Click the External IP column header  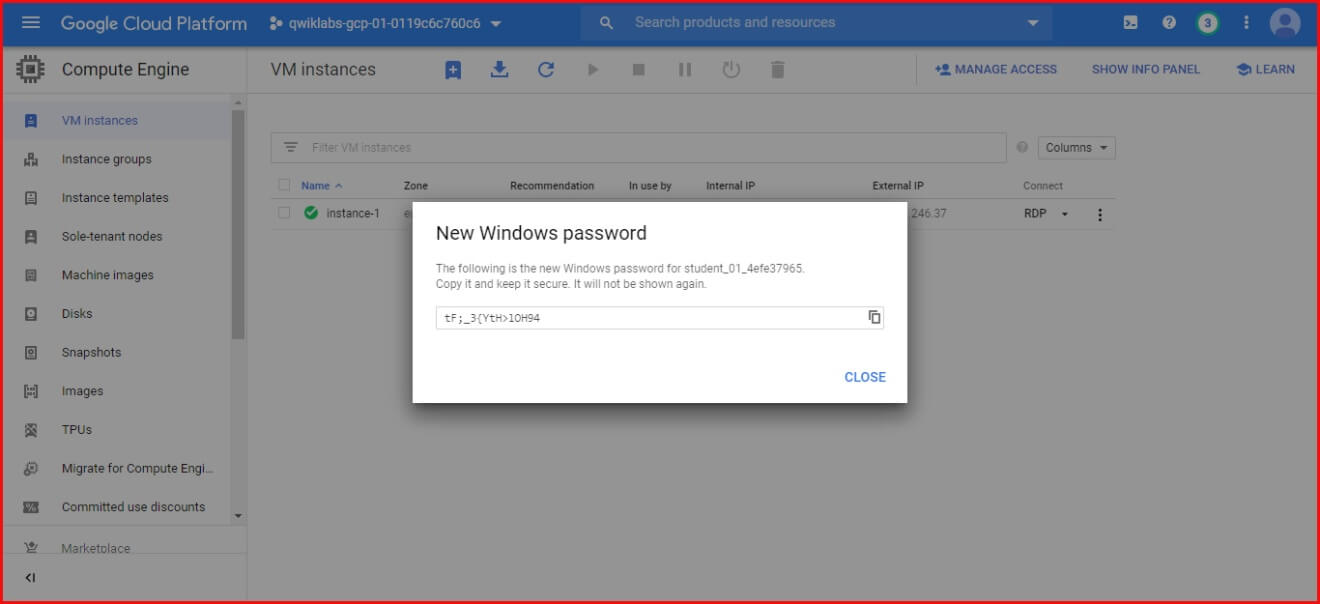(898, 186)
